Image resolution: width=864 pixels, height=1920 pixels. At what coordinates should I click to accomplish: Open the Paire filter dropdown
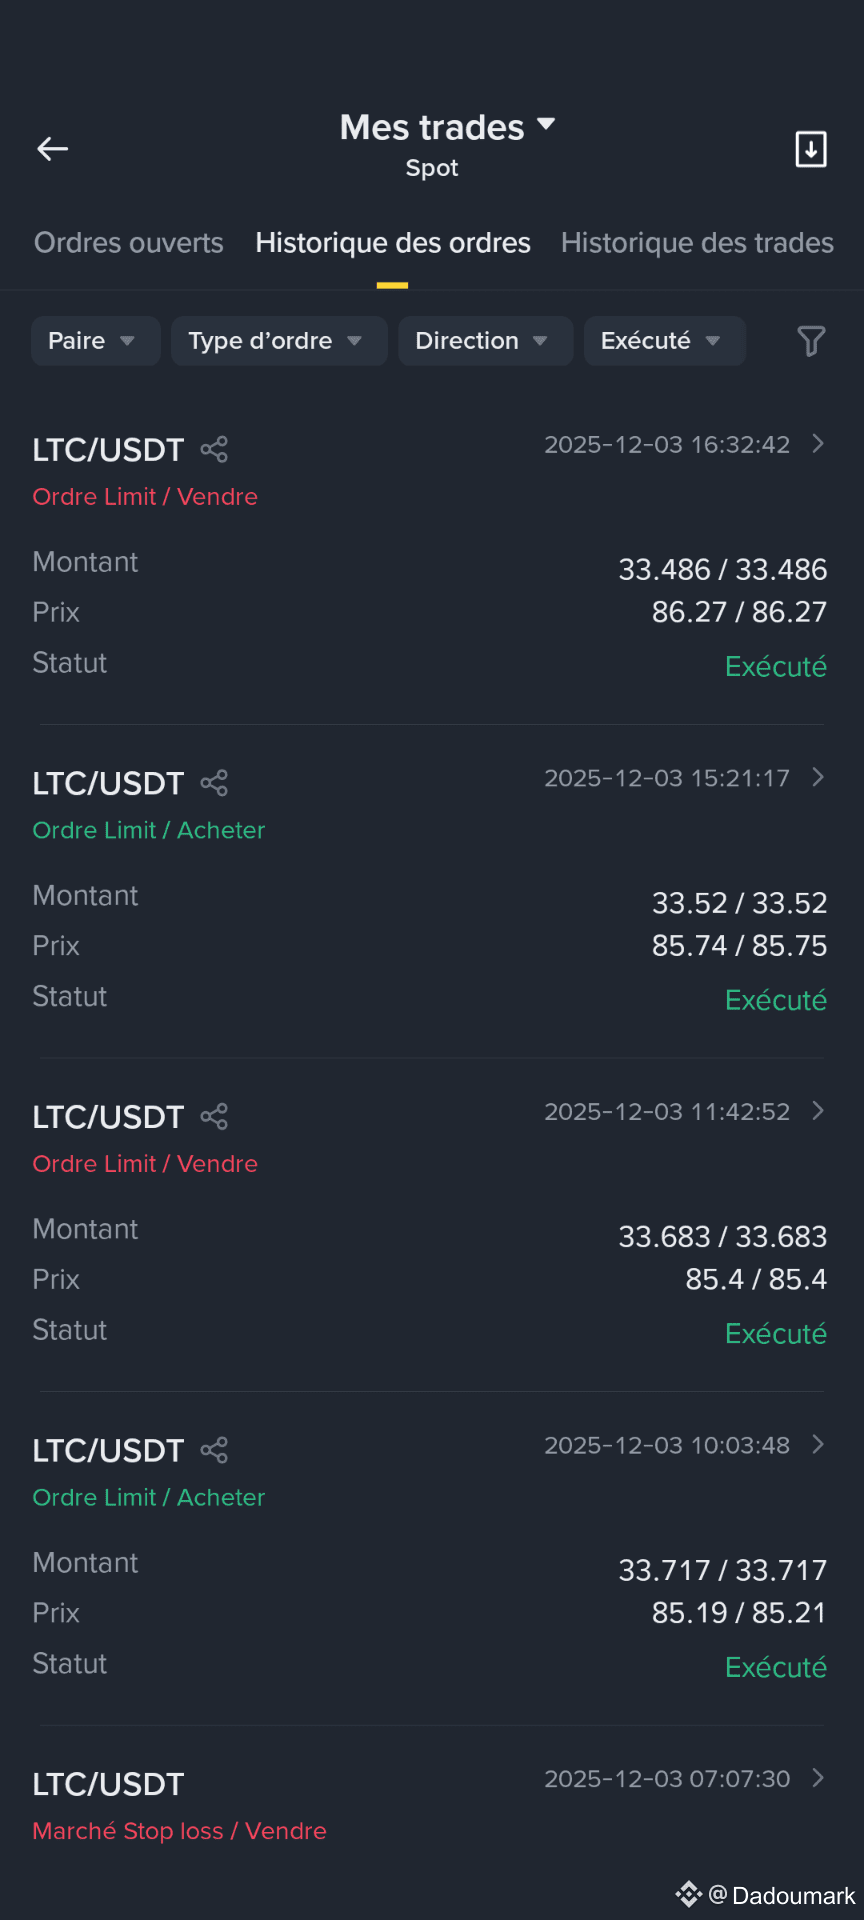coord(96,341)
